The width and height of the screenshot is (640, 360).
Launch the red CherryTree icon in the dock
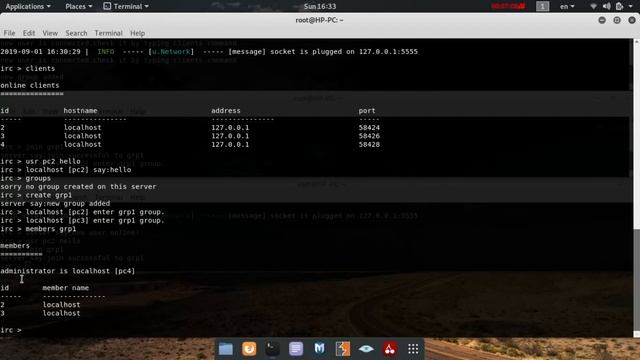click(x=389, y=349)
